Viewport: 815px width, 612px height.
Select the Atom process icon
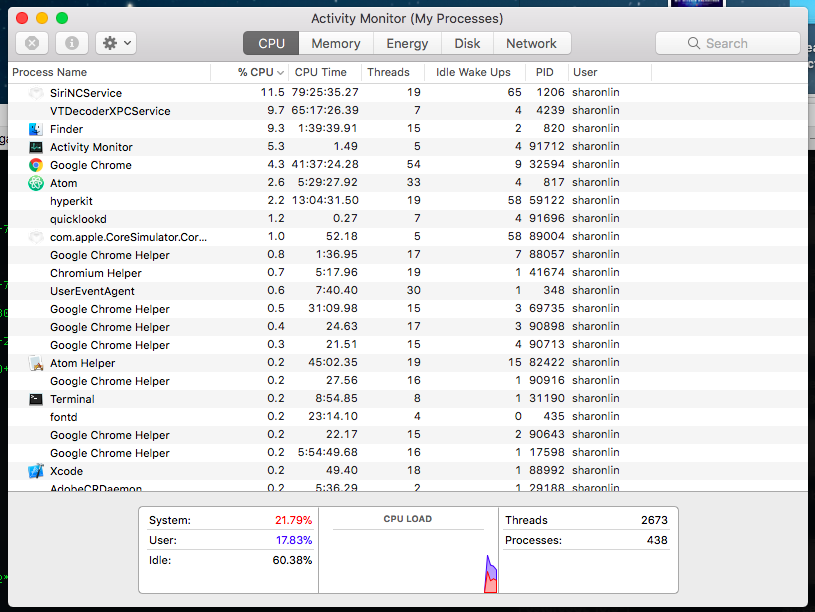36,183
